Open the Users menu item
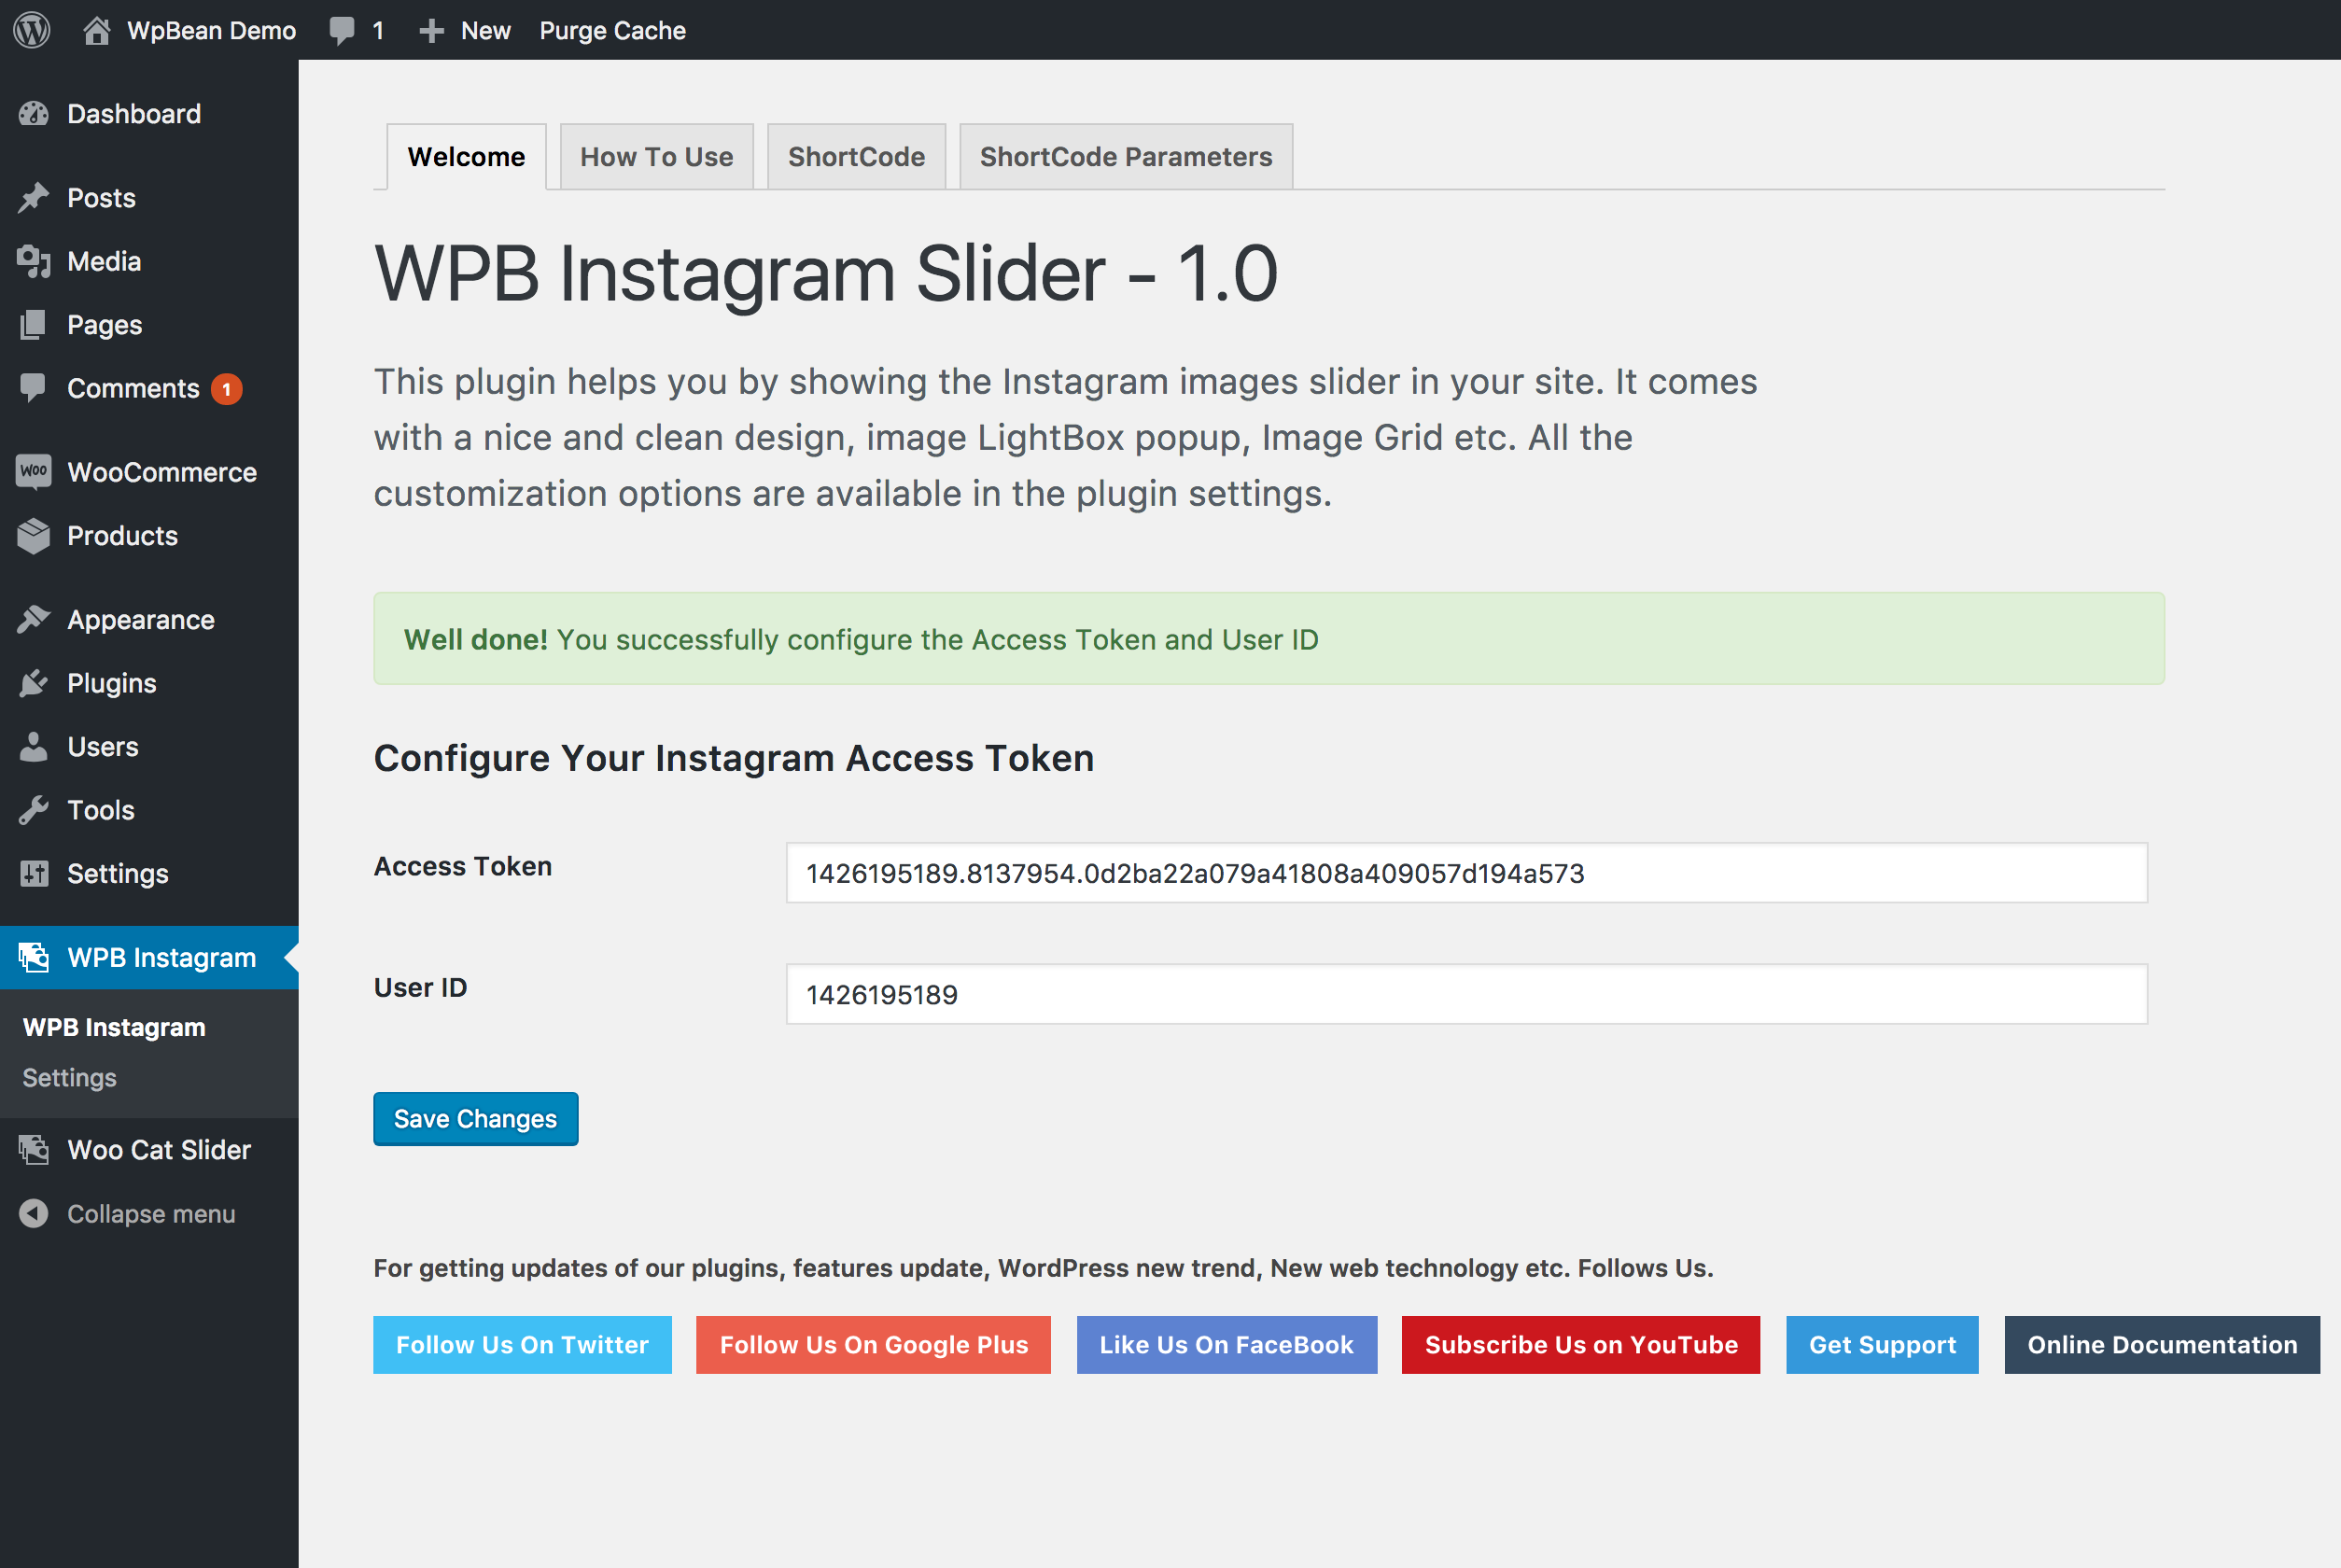This screenshot has height=1568, width=2341. point(149,747)
